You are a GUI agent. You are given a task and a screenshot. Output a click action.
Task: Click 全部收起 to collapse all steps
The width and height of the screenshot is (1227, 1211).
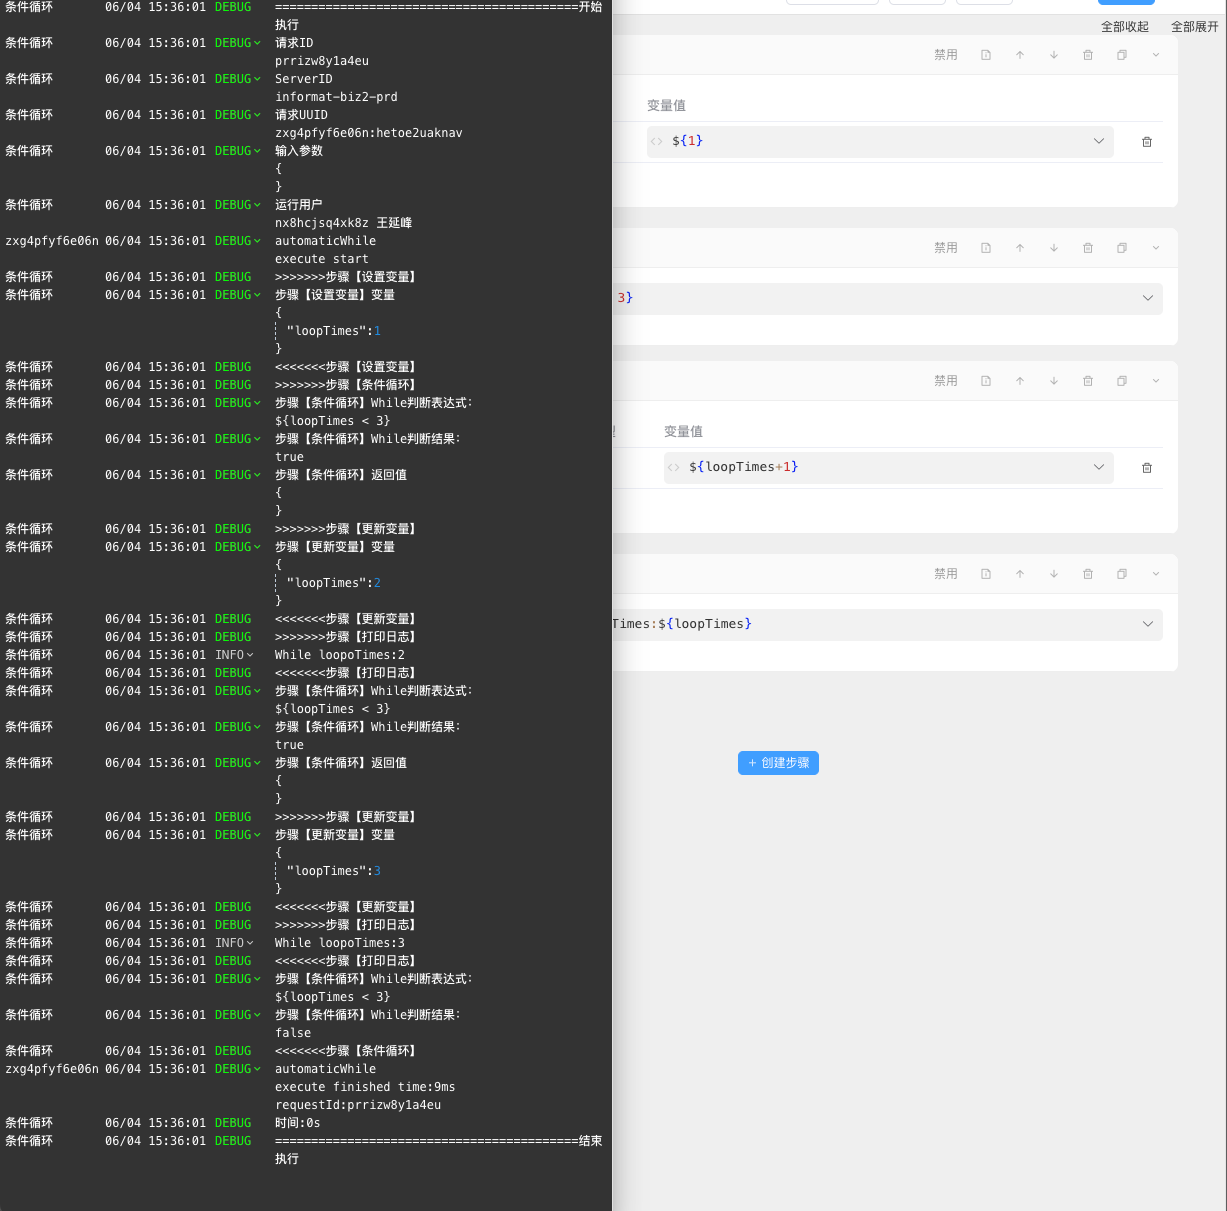pyautogui.click(x=1124, y=27)
